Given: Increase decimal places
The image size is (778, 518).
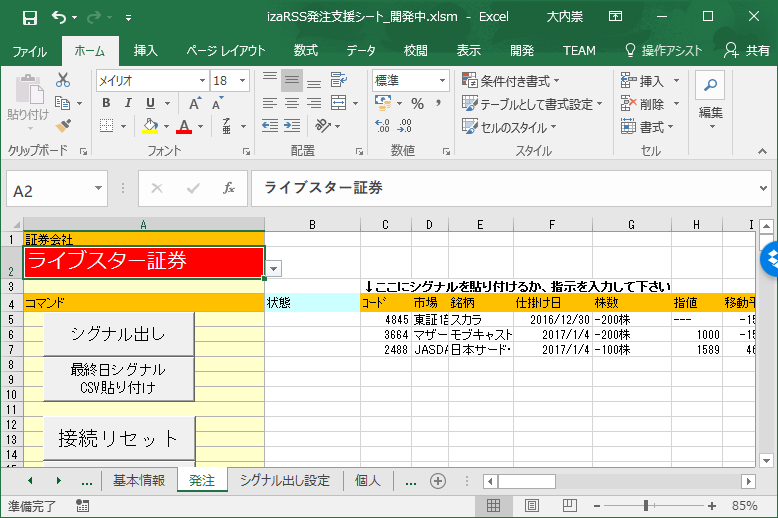Looking at the screenshot, I should pos(382,126).
